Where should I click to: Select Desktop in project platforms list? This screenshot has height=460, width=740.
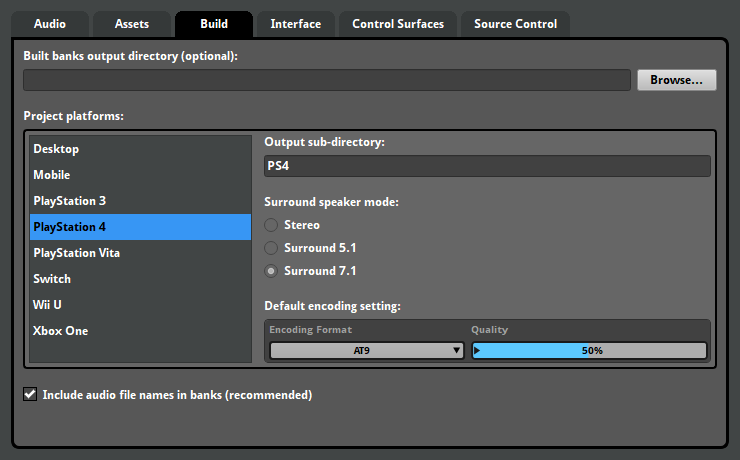click(140, 149)
